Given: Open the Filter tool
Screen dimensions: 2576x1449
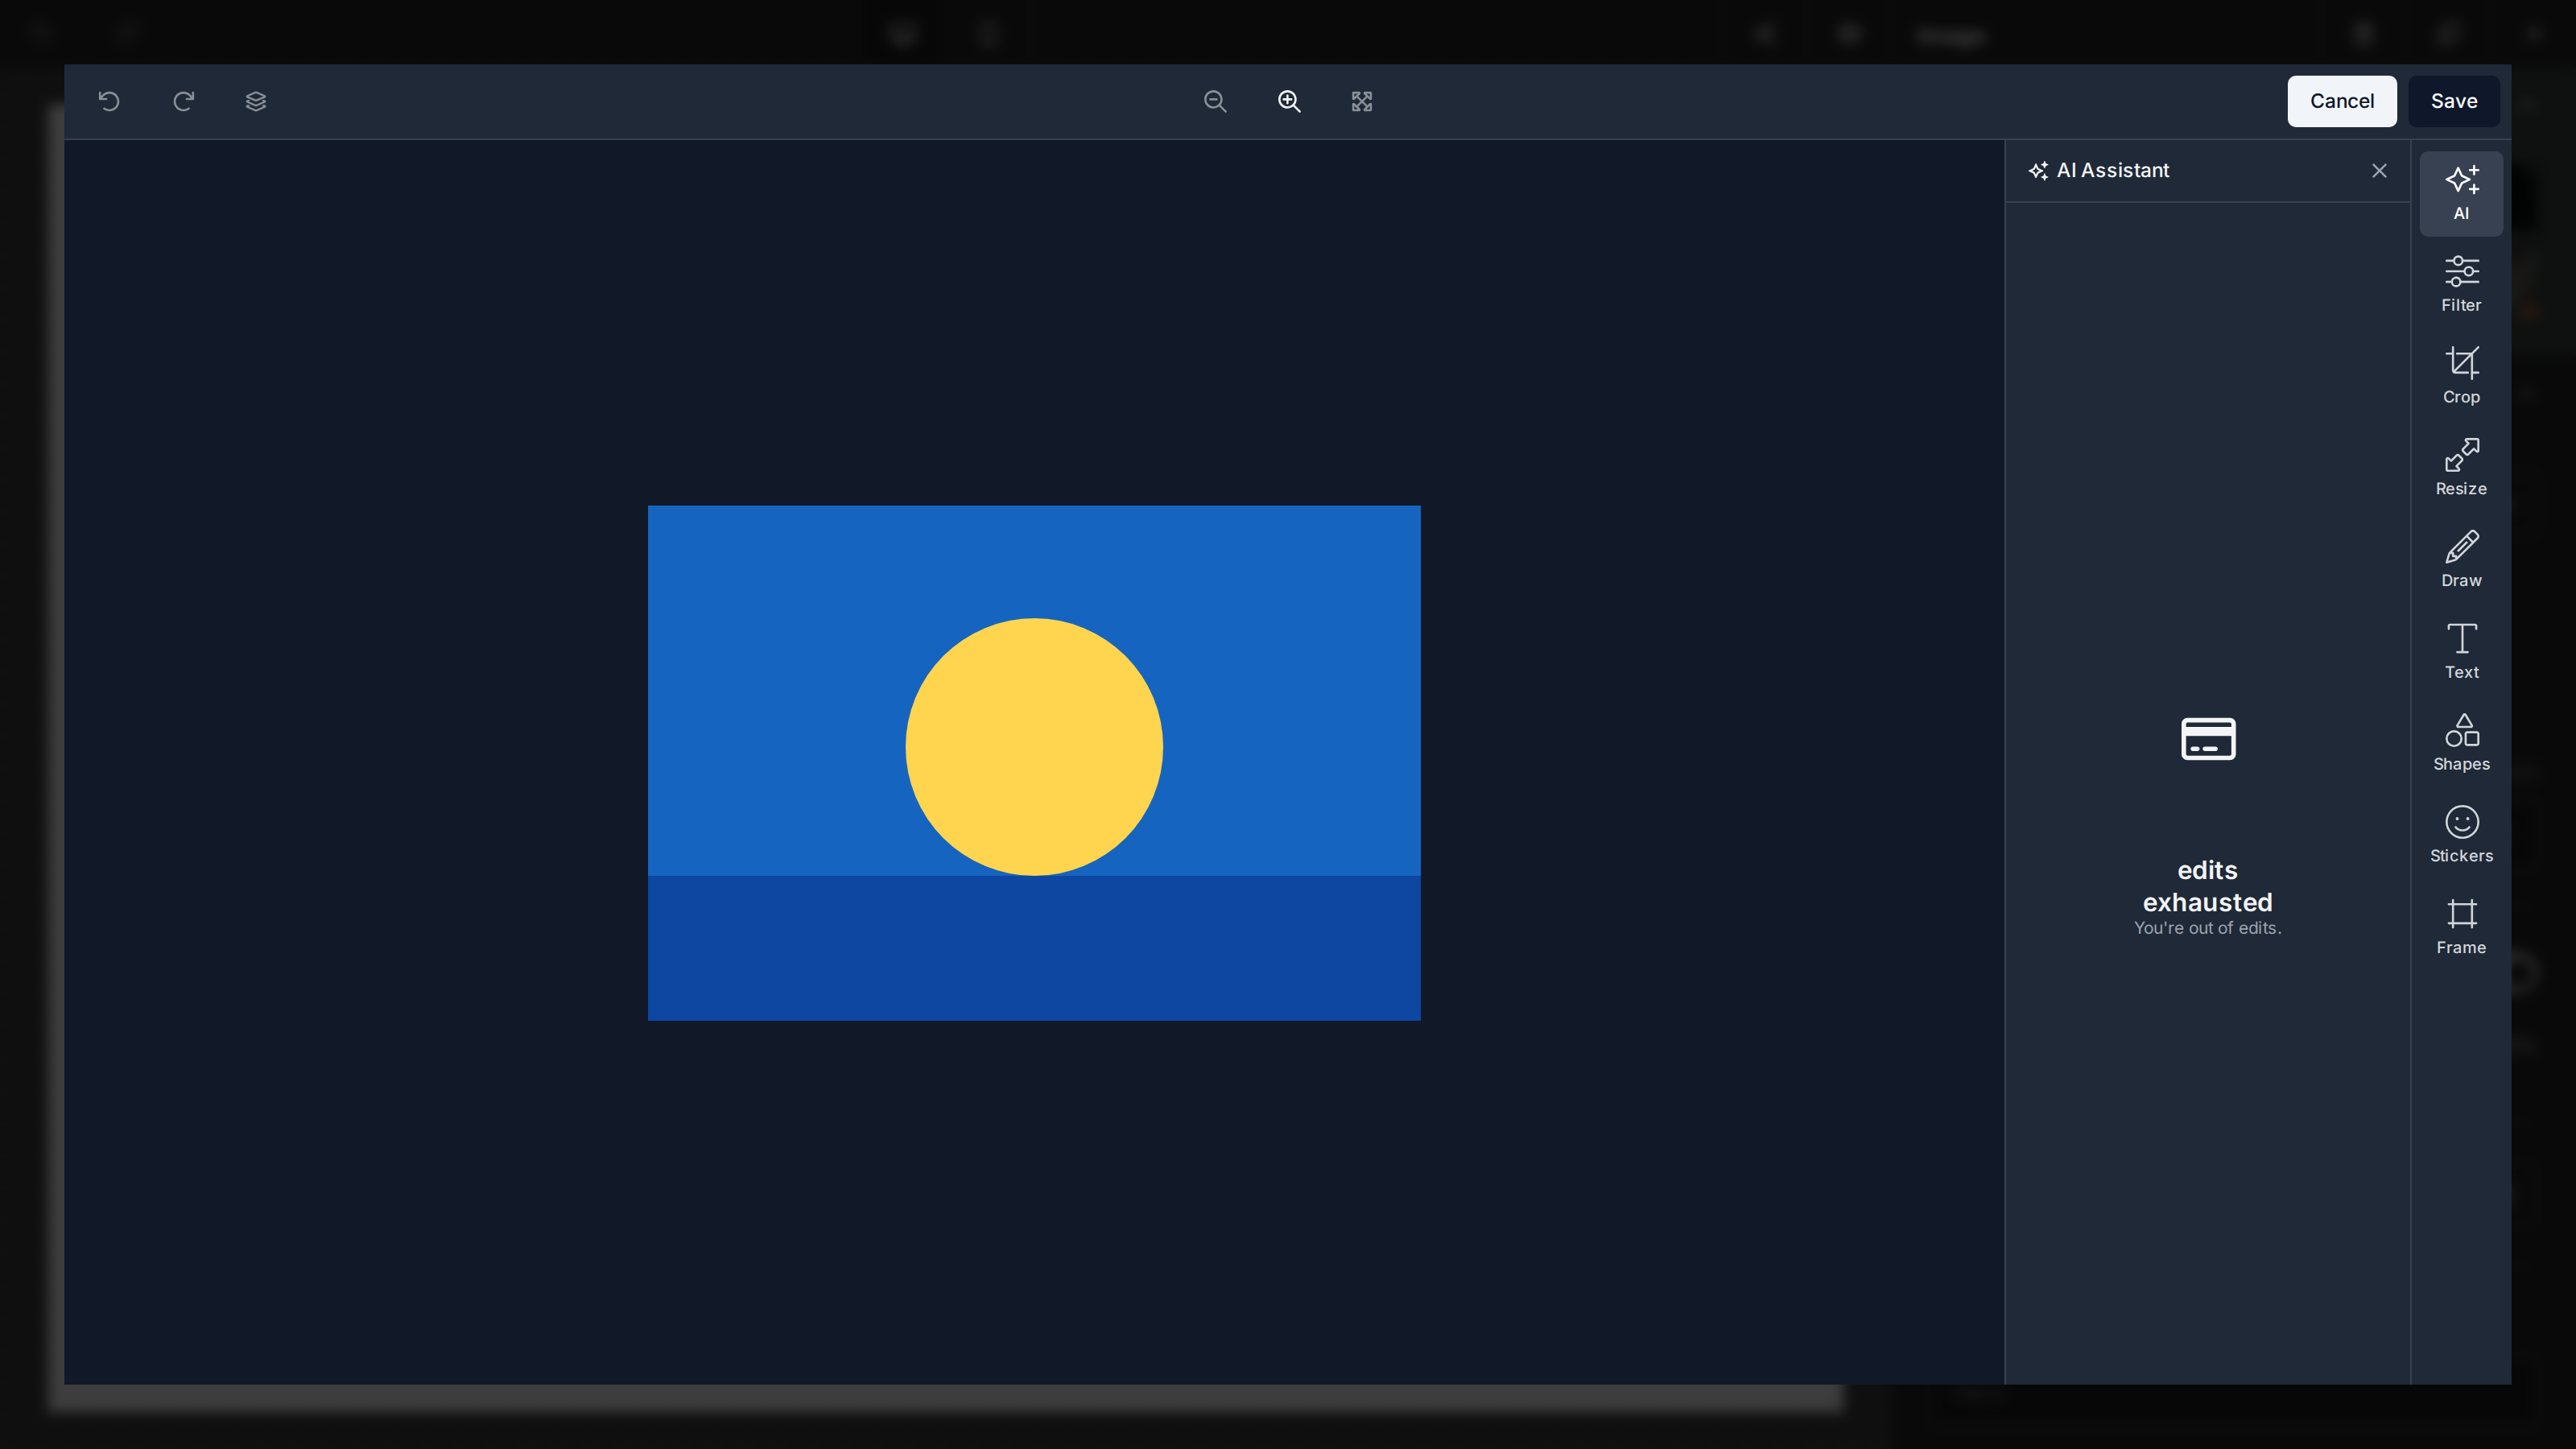Looking at the screenshot, I should (2461, 284).
